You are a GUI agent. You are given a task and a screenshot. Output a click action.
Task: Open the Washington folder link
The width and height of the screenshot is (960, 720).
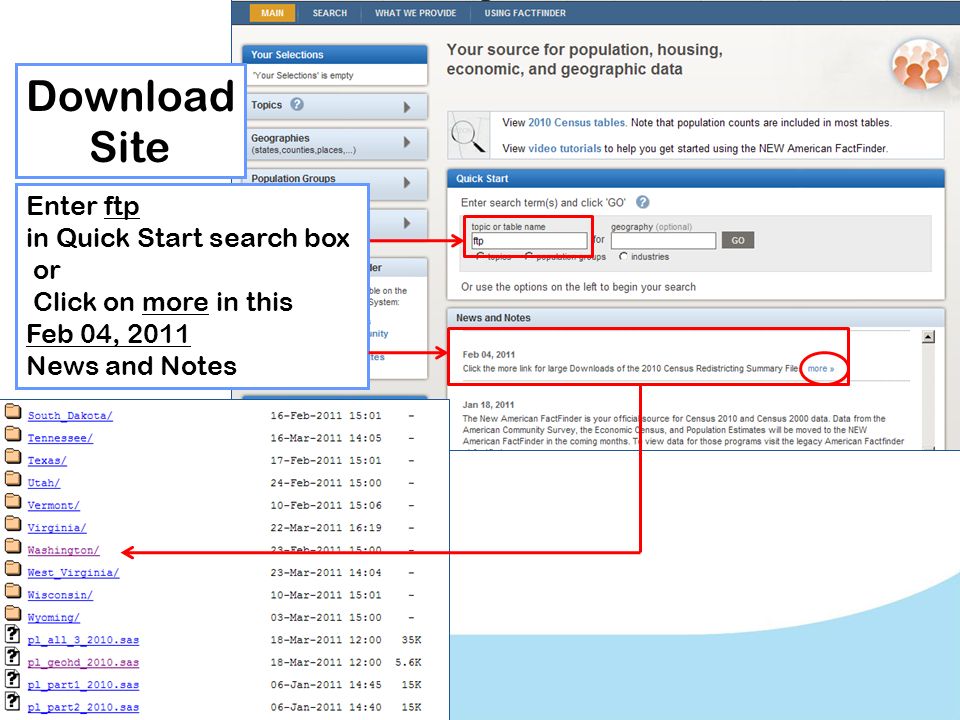pos(63,550)
